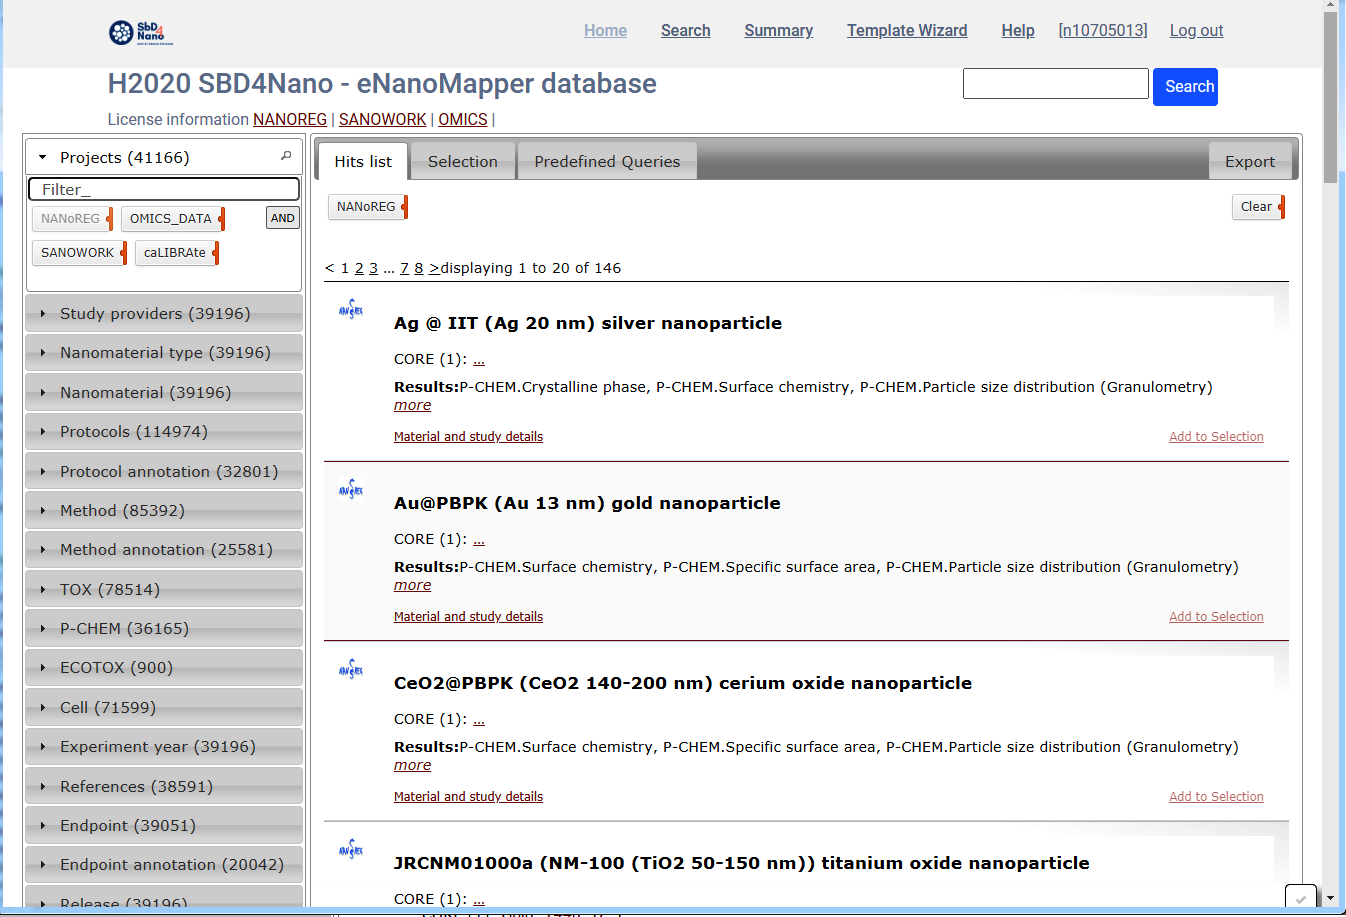Expand Study providers (39196) section
The height and width of the screenshot is (917, 1346).
pos(164,313)
